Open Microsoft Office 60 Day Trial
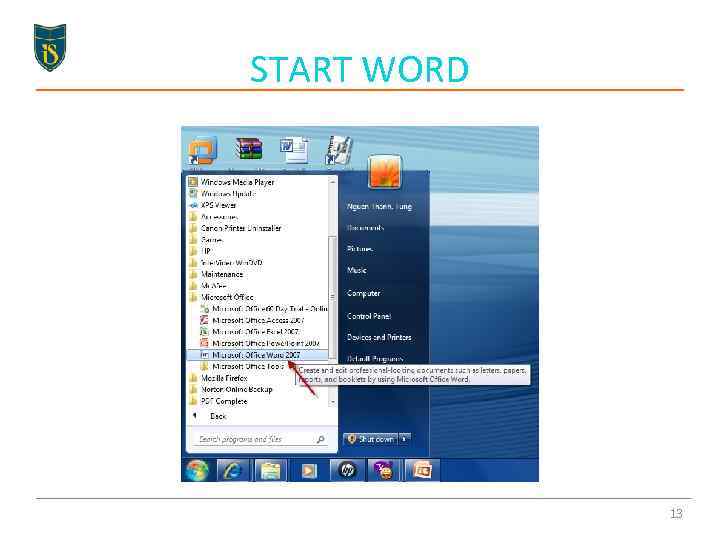This screenshot has height=540, width=720. click(x=263, y=309)
